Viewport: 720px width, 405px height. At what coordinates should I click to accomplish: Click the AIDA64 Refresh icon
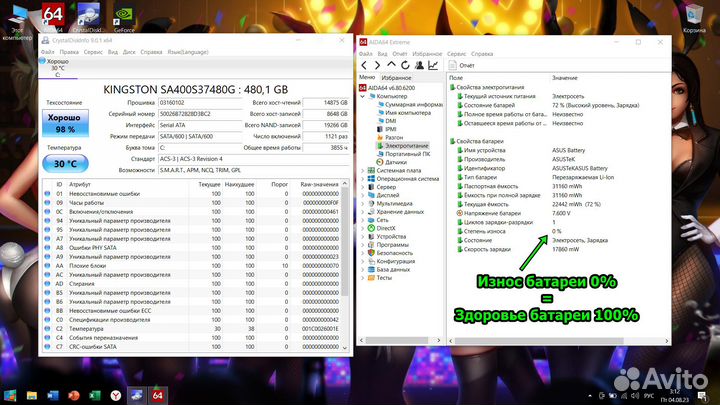(x=405, y=65)
